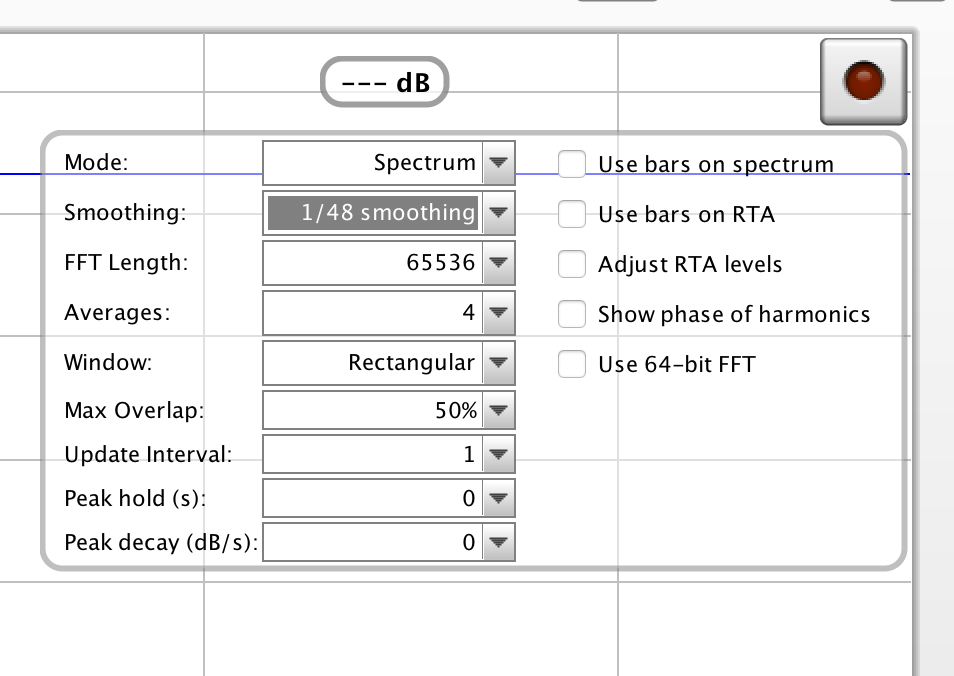This screenshot has height=676, width=954.
Task: Expand the Averages dropdown arrow
Action: pyautogui.click(x=498, y=313)
